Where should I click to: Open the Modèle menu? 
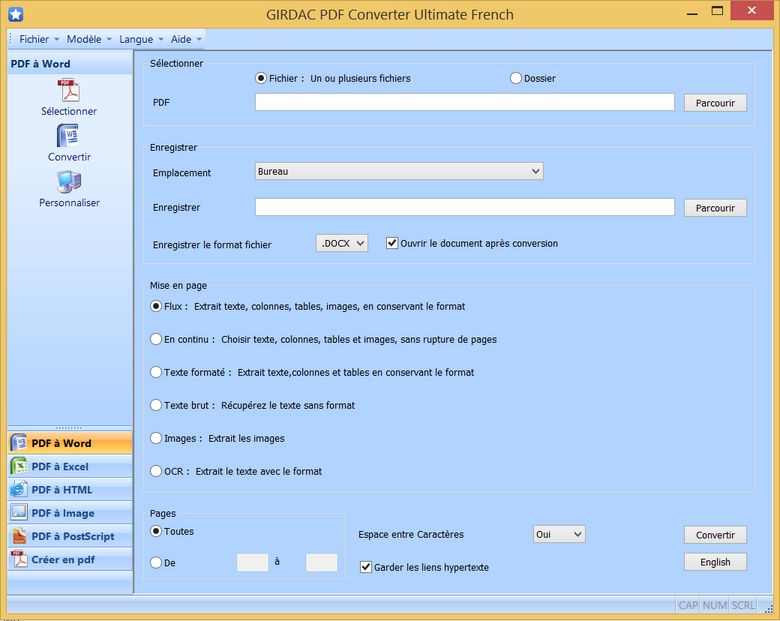pos(89,39)
